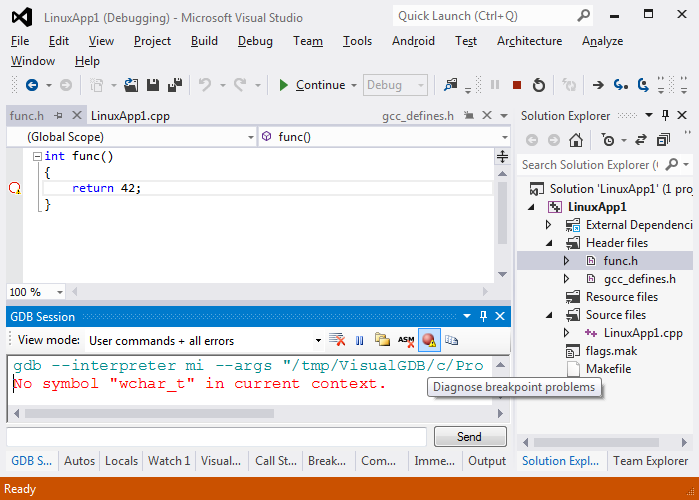Open the Debug menu
Image resolution: width=699 pixels, height=500 pixels.
pos(255,41)
